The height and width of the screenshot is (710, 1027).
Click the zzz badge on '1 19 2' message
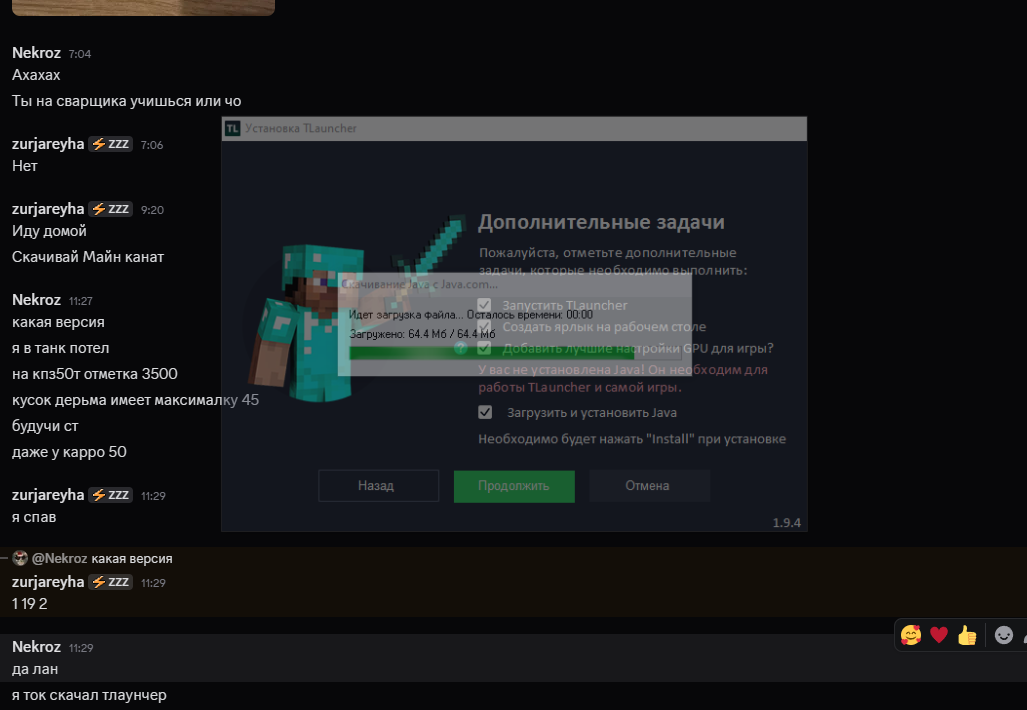click(111, 582)
